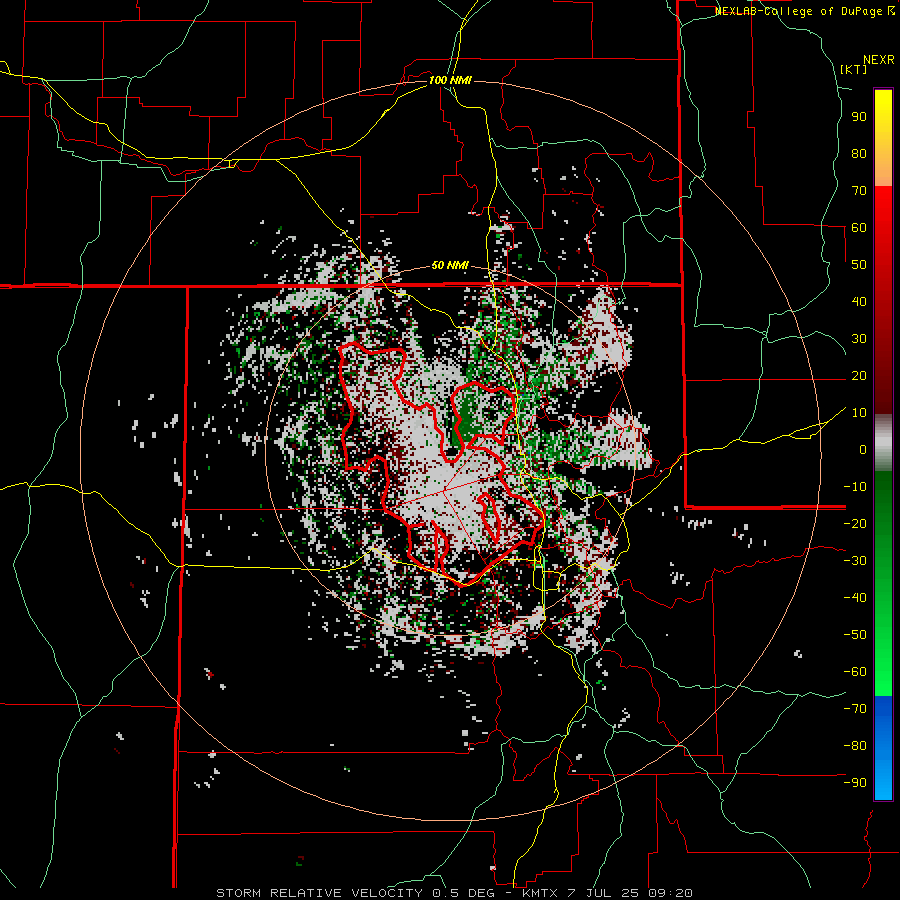This screenshot has height=900, width=900.
Task: Select the "10" value on velocity scale
Action: (x=859, y=413)
